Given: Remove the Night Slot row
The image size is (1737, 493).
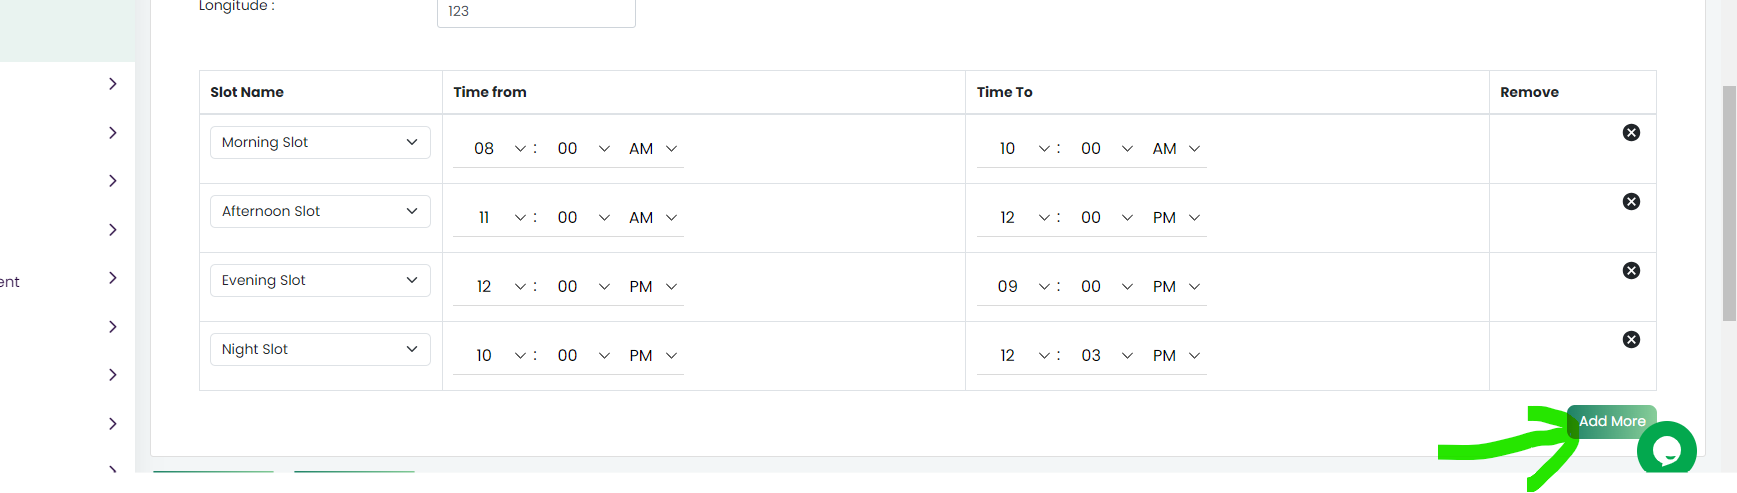Looking at the screenshot, I should pos(1631,340).
